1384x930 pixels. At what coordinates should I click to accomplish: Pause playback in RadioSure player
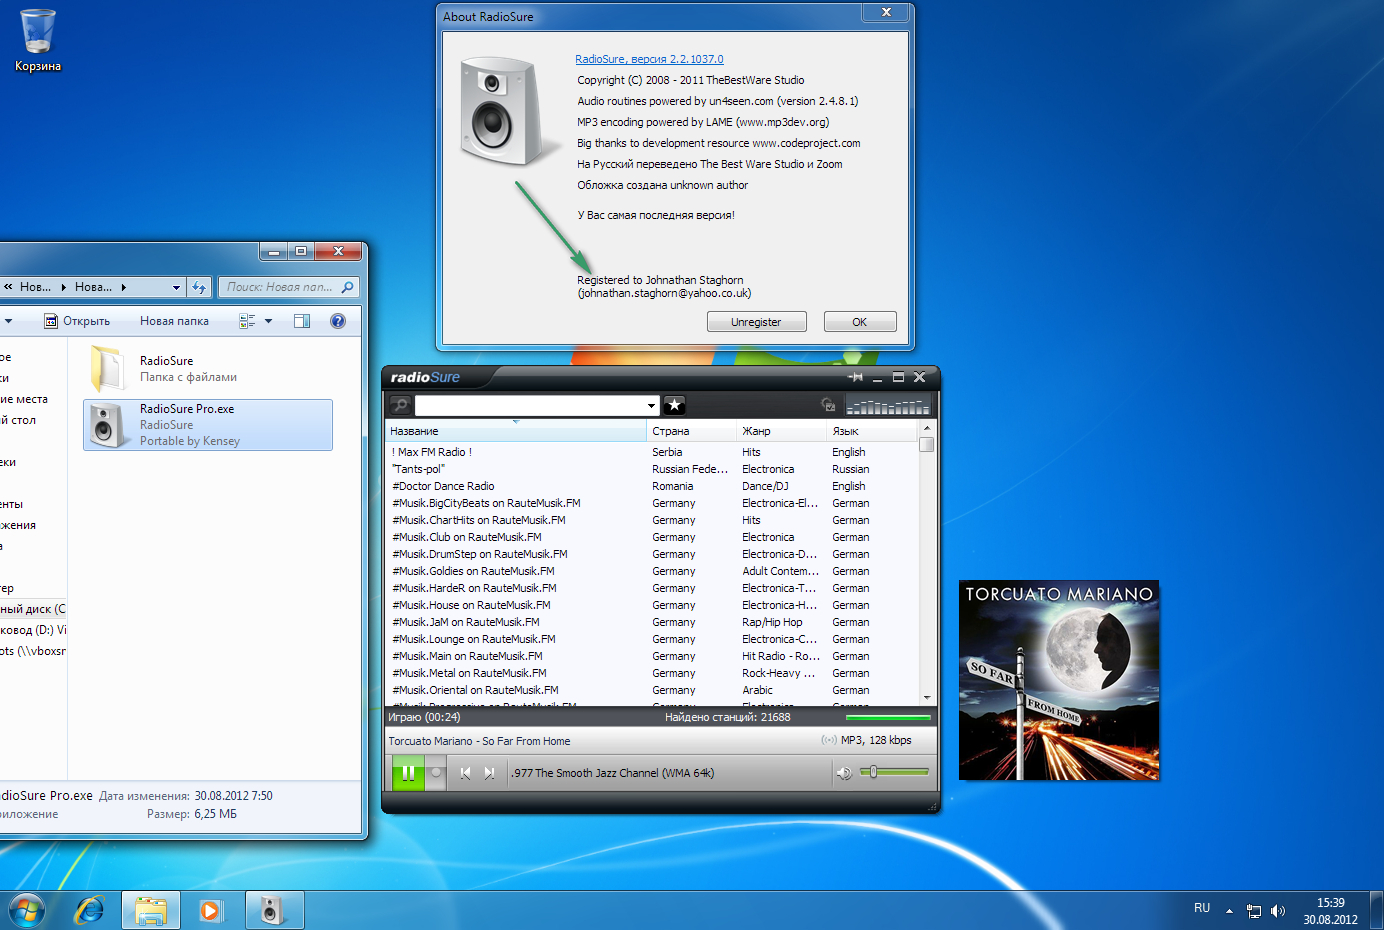pyautogui.click(x=408, y=773)
